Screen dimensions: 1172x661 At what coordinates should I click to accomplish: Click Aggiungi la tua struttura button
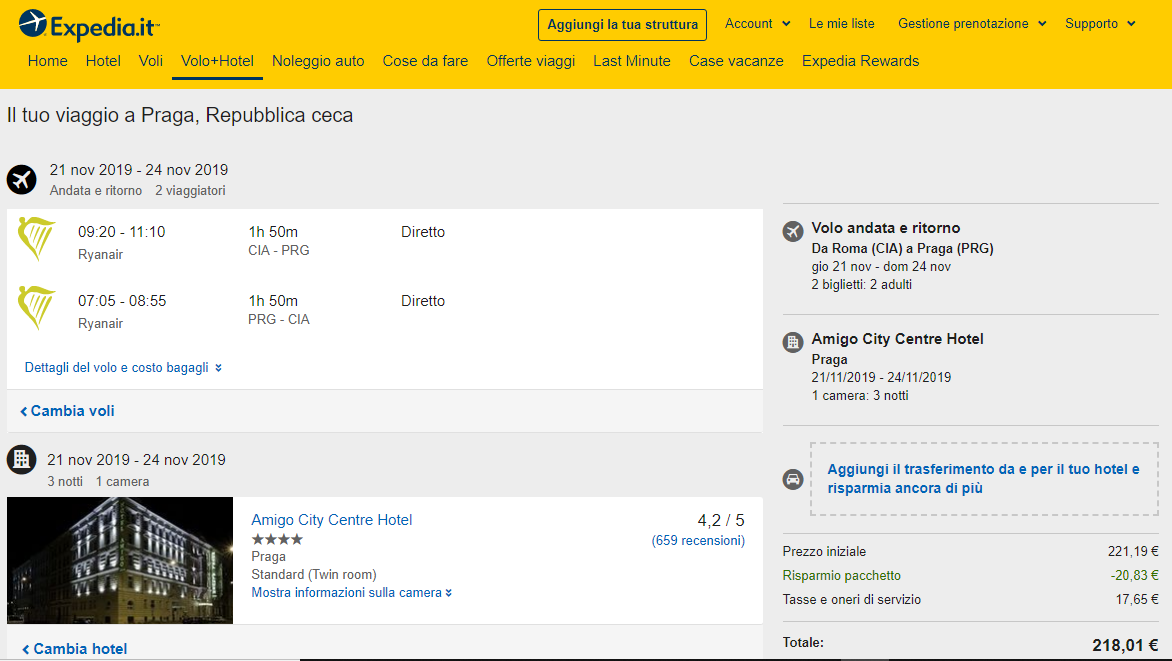(623, 25)
